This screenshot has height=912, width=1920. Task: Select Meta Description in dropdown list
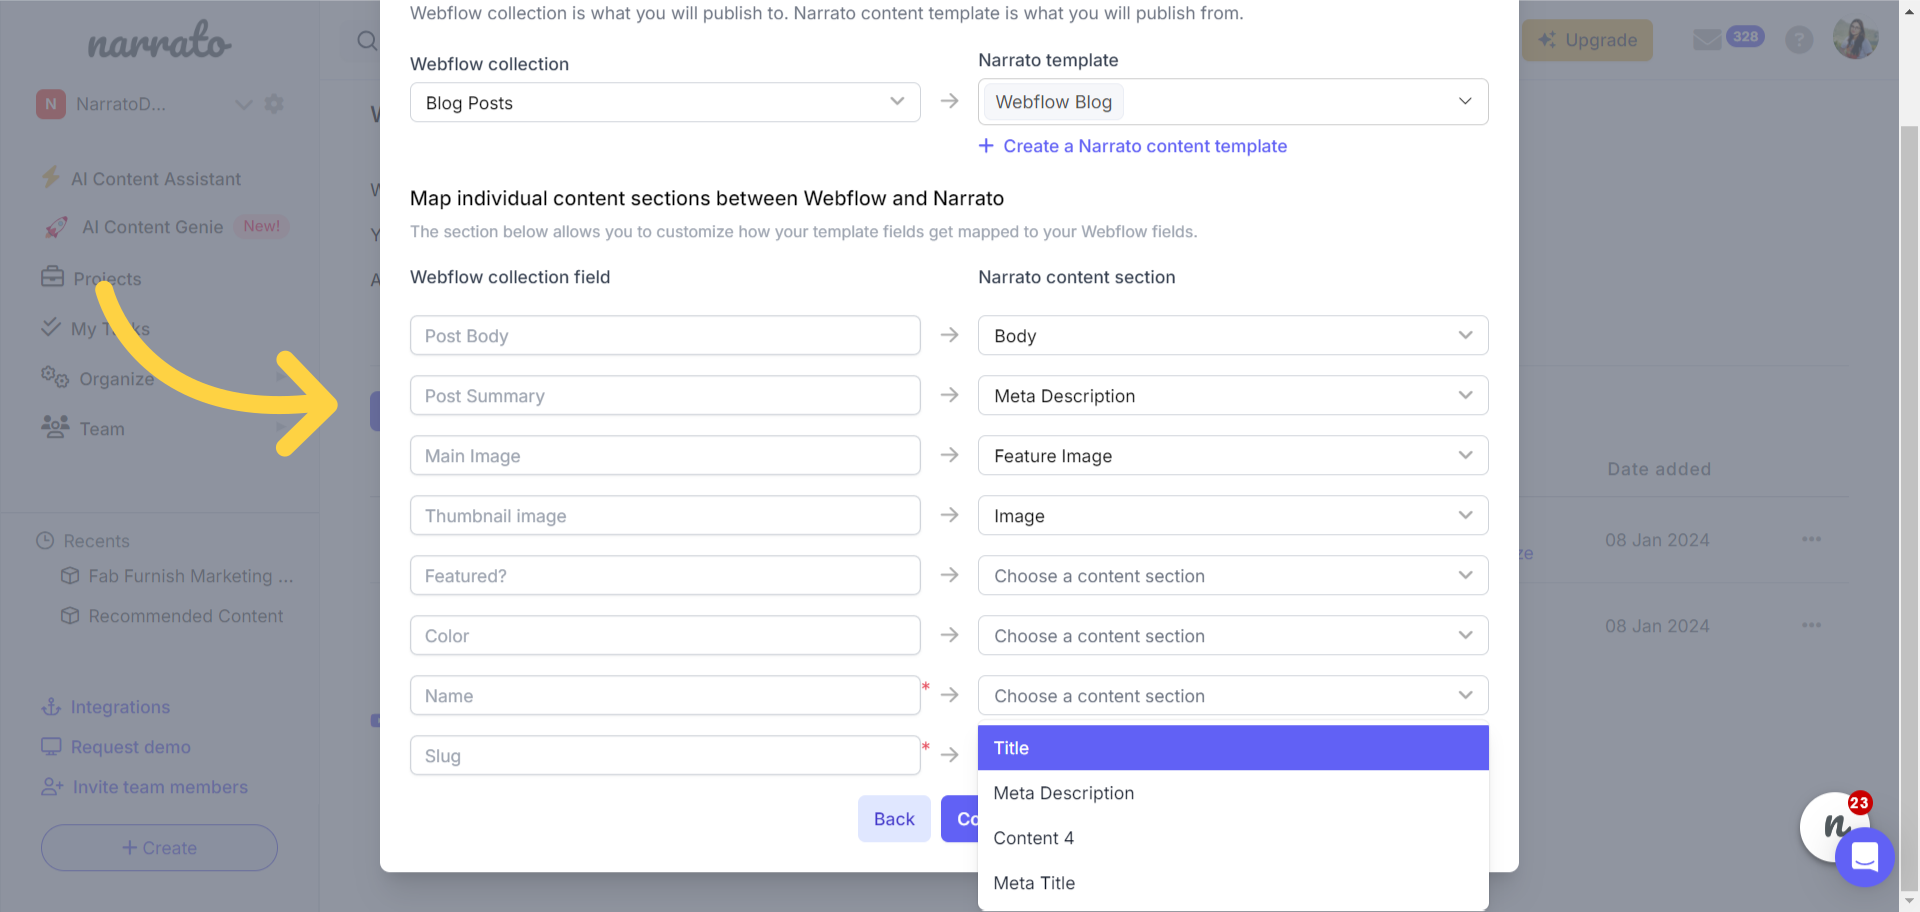point(1233,793)
